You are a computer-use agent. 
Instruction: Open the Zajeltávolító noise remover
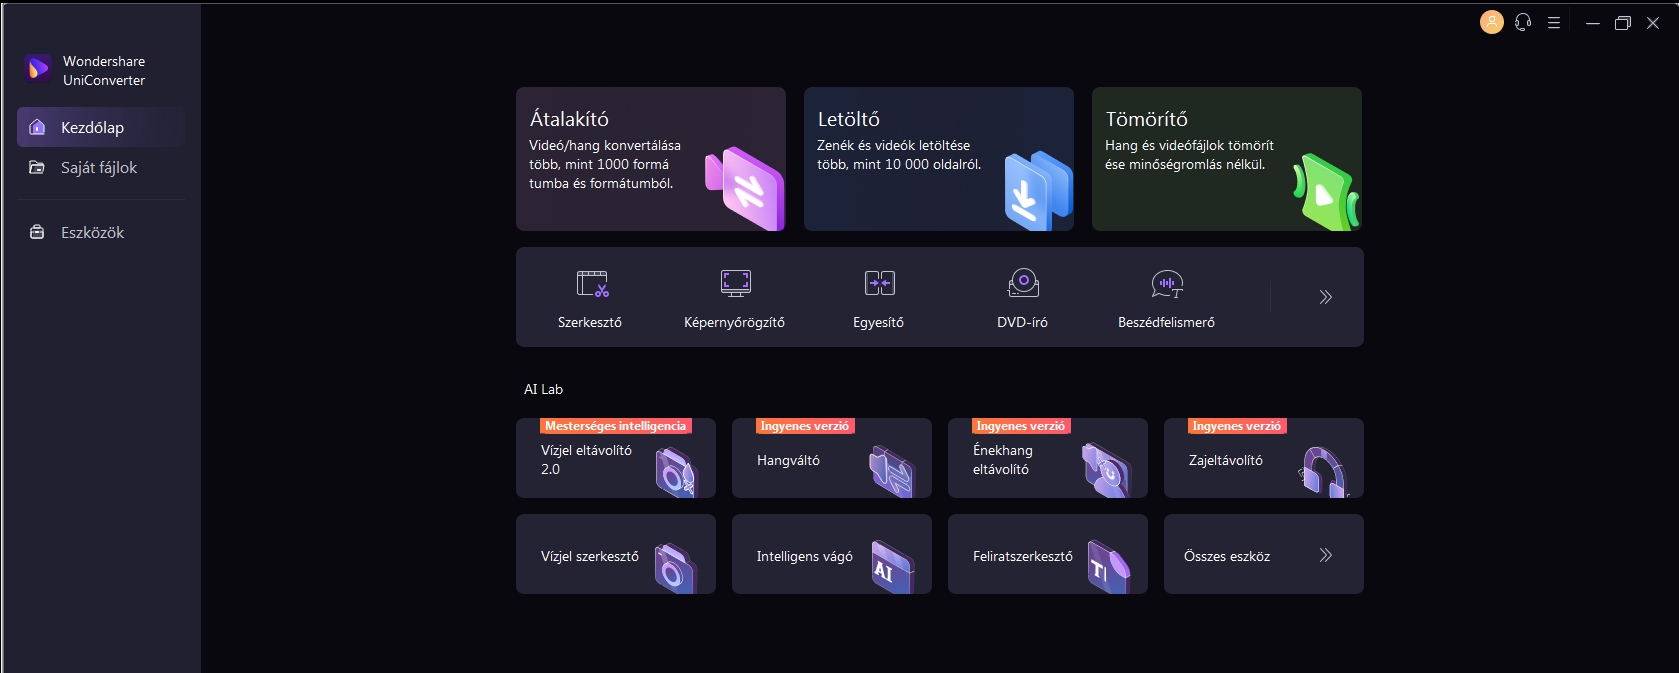1263,461
